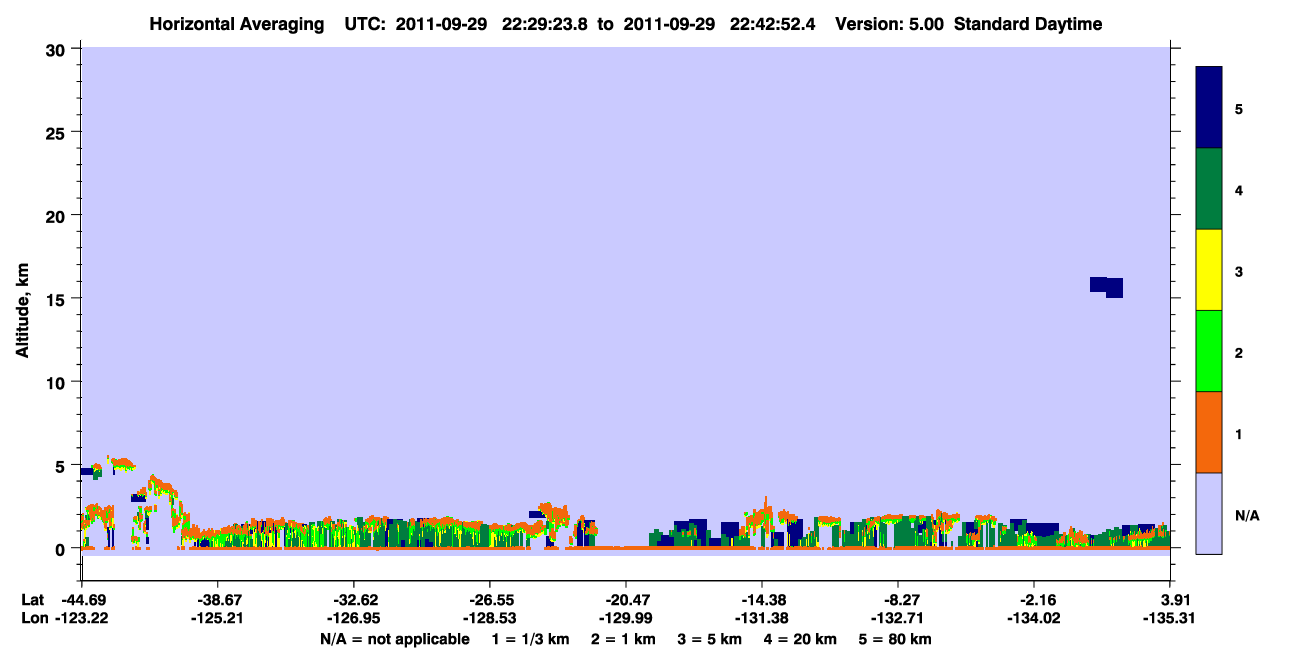Click the longitude value '-125.21'
1300x667 pixels.
click(218, 618)
